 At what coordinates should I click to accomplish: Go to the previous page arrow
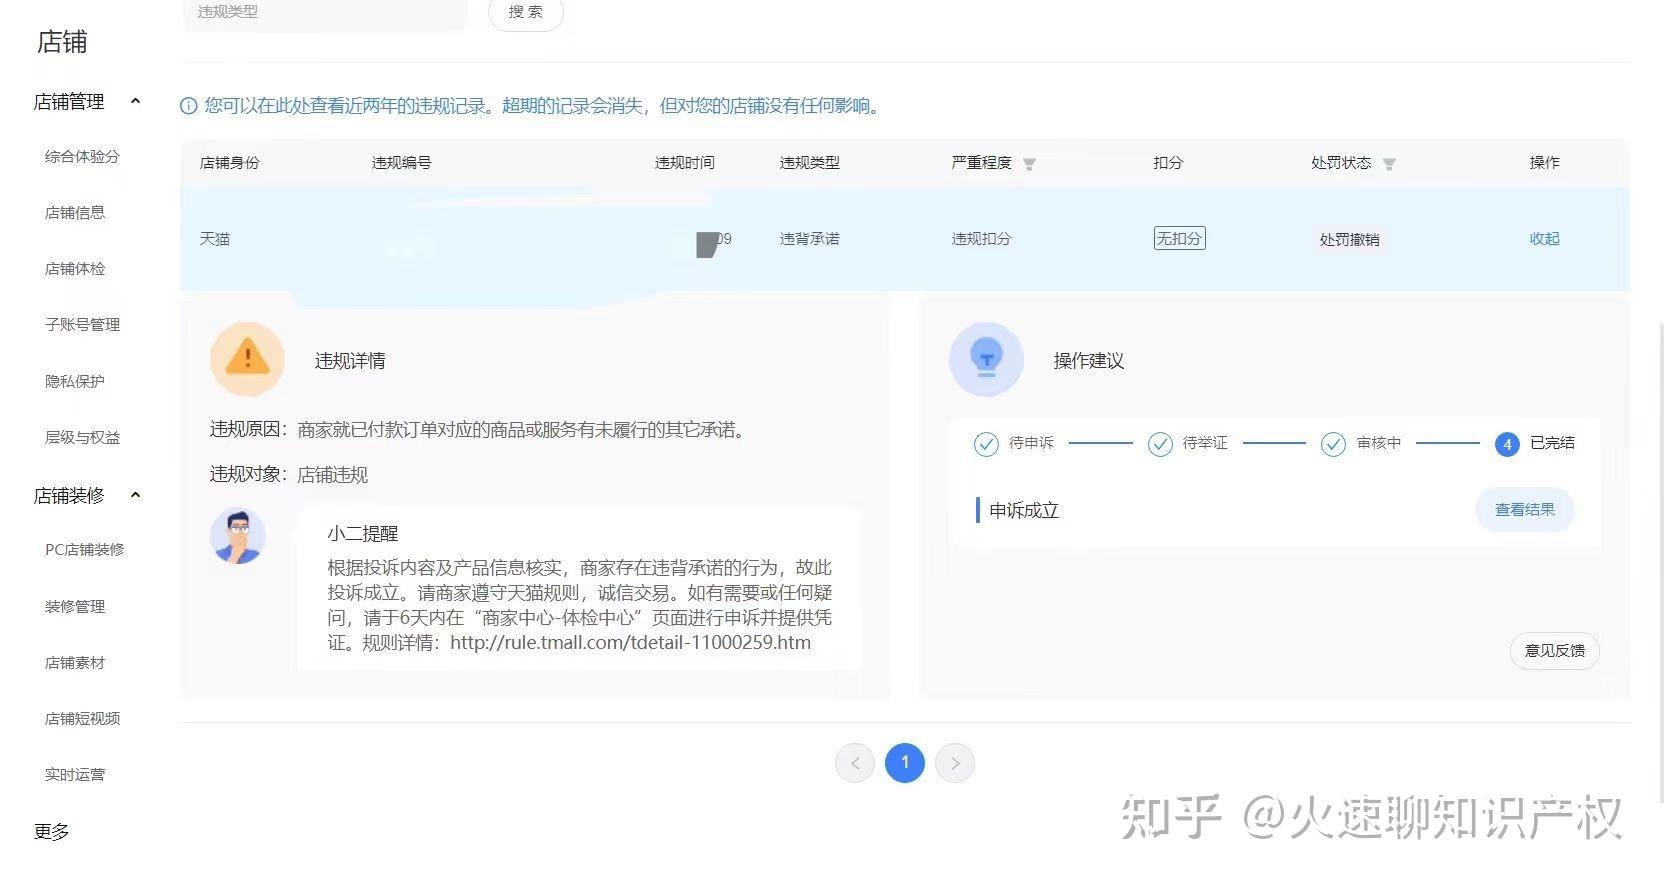(x=855, y=763)
